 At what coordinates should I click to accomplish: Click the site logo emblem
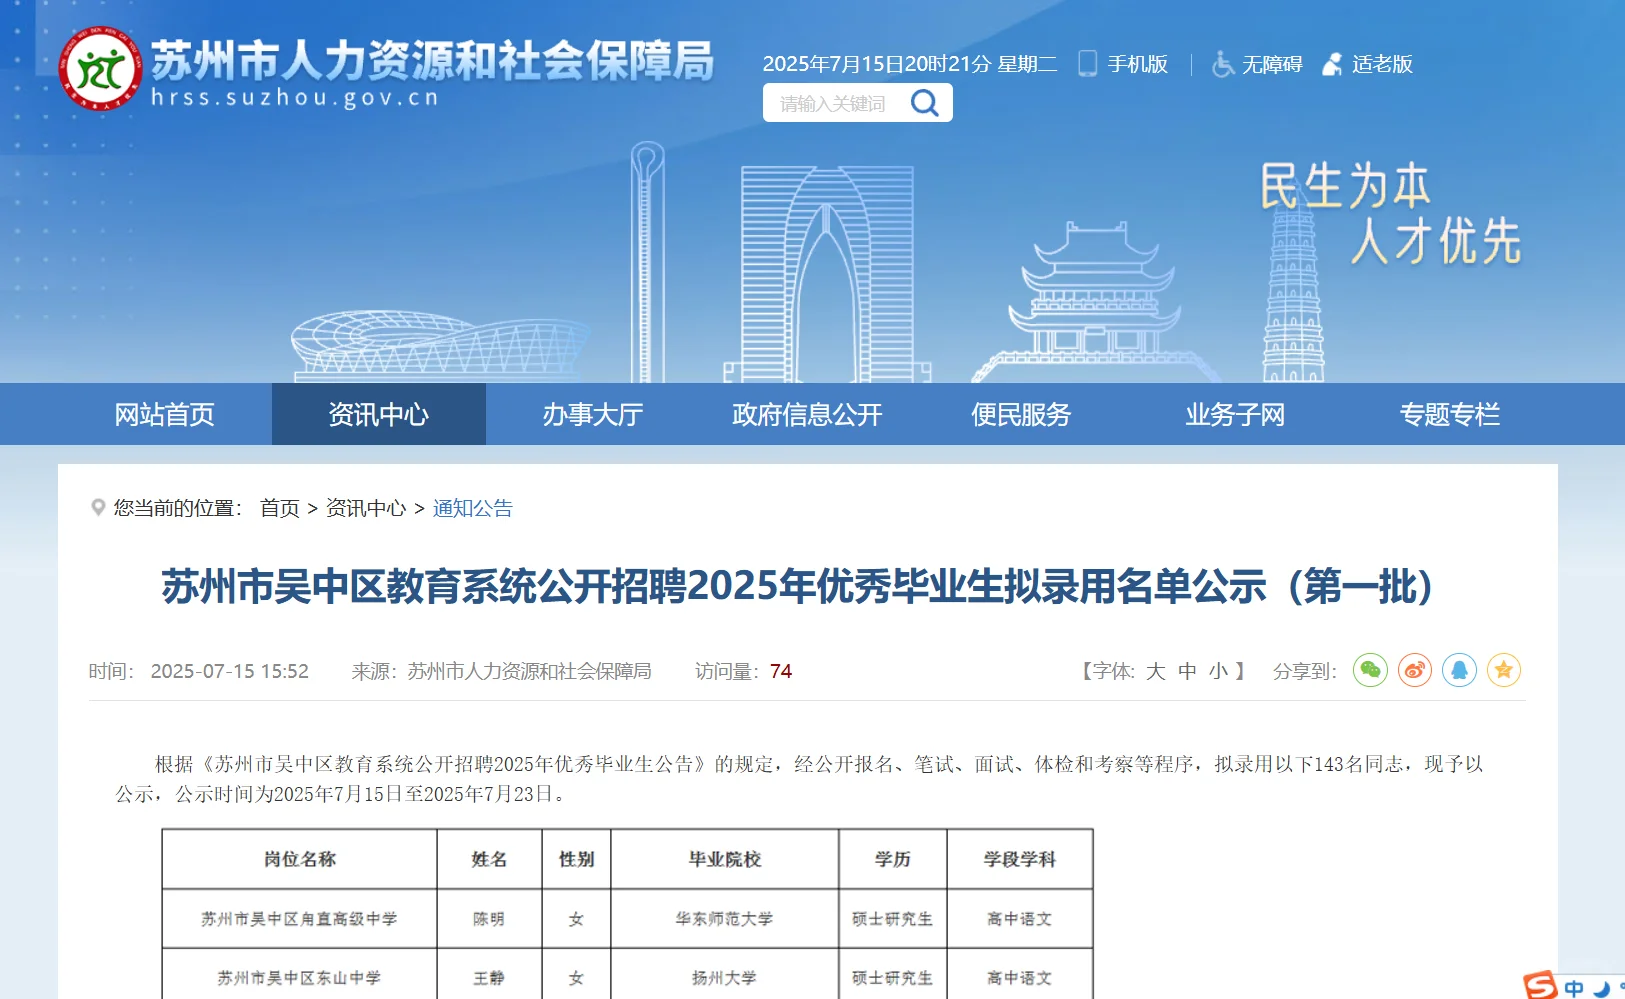[x=100, y=69]
